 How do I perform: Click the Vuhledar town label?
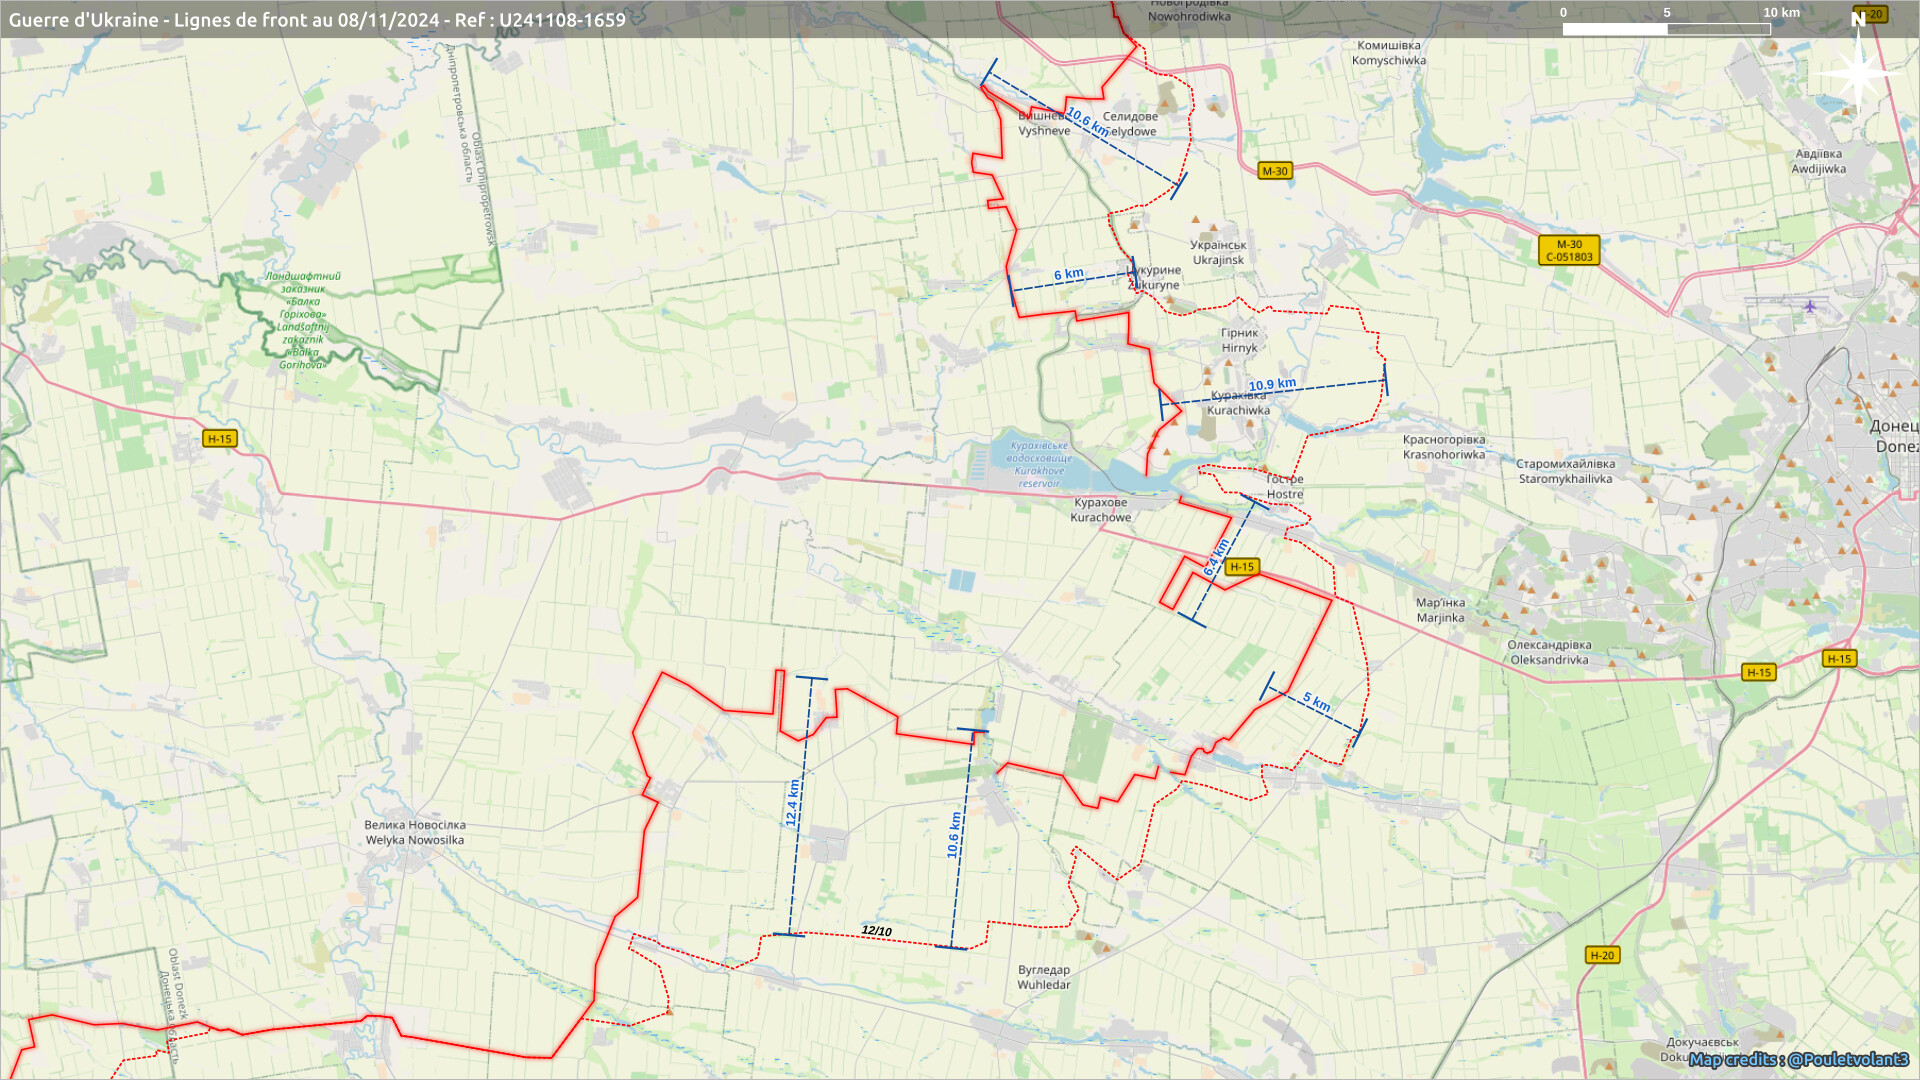pos(1043,977)
